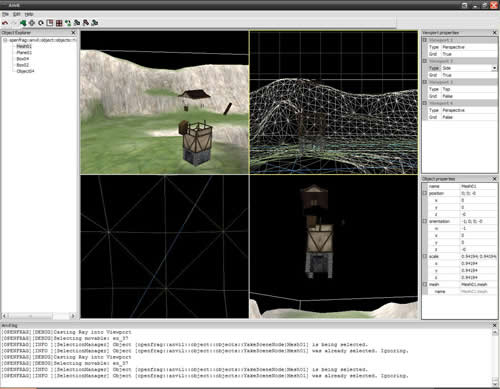Viewport: 500px width, 389px height.
Task: Click the red undo arrow toolbar icon
Action: (5, 23)
